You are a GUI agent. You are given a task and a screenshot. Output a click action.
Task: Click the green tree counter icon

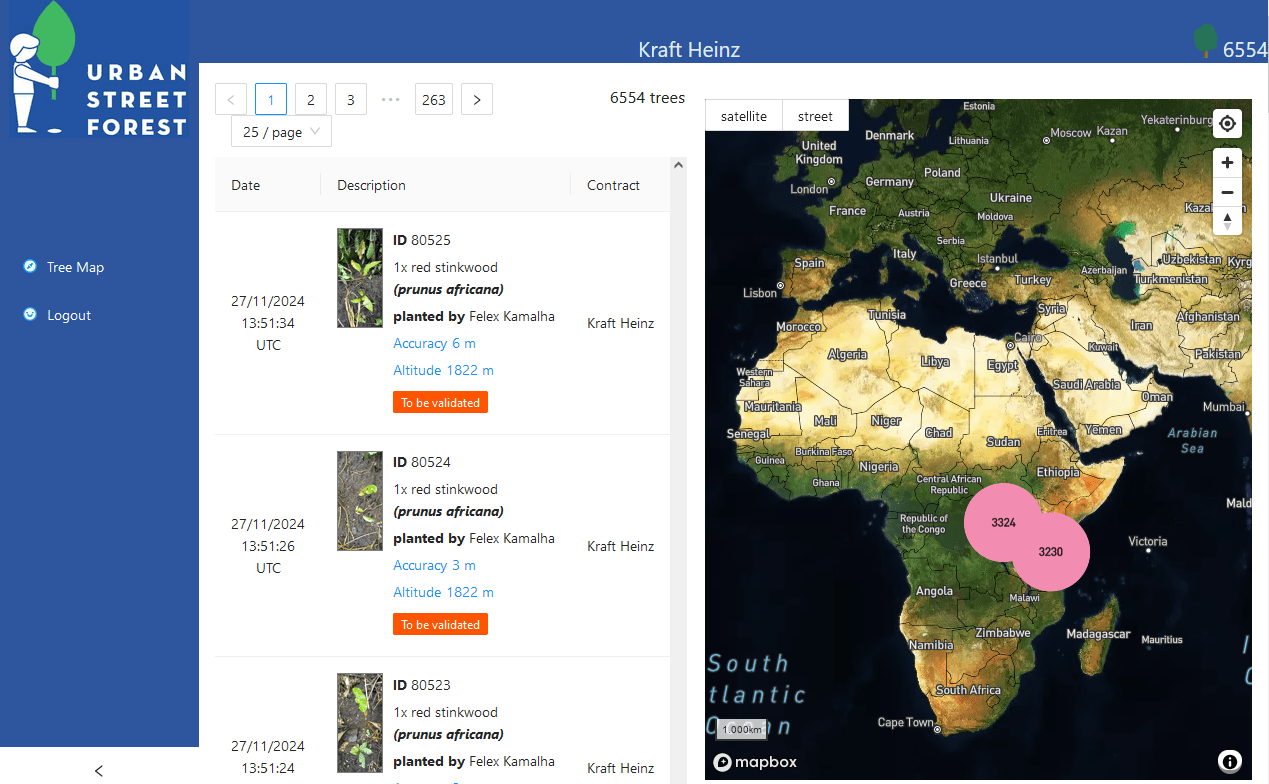(1205, 40)
